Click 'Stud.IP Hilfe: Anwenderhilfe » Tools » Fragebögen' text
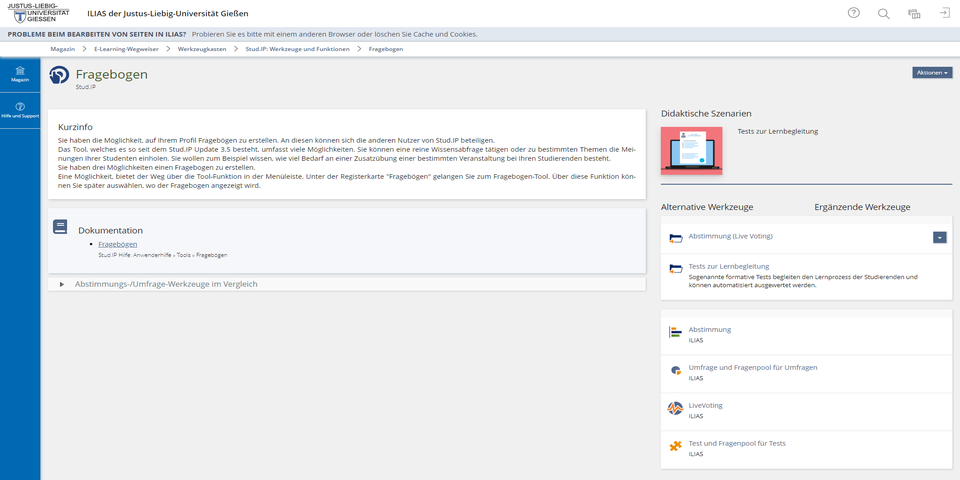This screenshot has height=480, width=960. [163, 255]
